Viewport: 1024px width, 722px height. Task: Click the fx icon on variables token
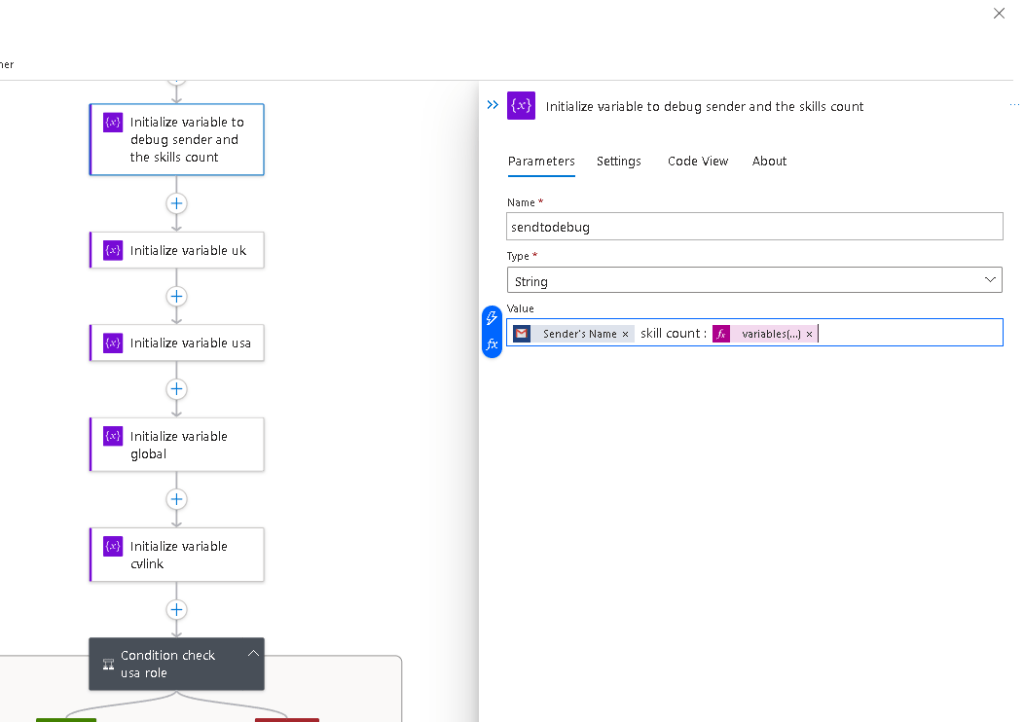point(721,334)
